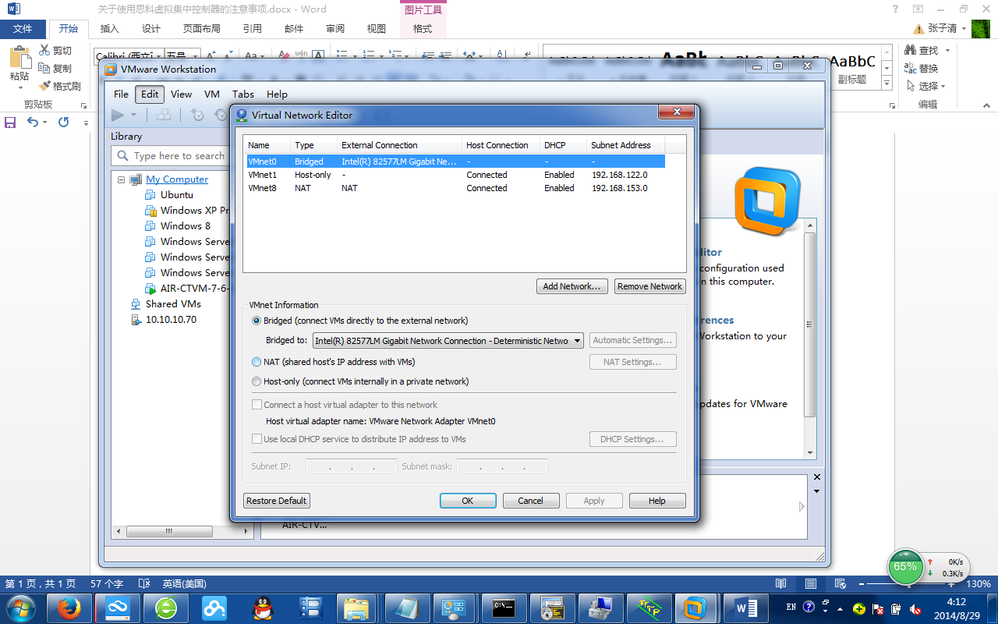Confirm the dialog with OK
This screenshot has width=998, height=624.
click(468, 500)
